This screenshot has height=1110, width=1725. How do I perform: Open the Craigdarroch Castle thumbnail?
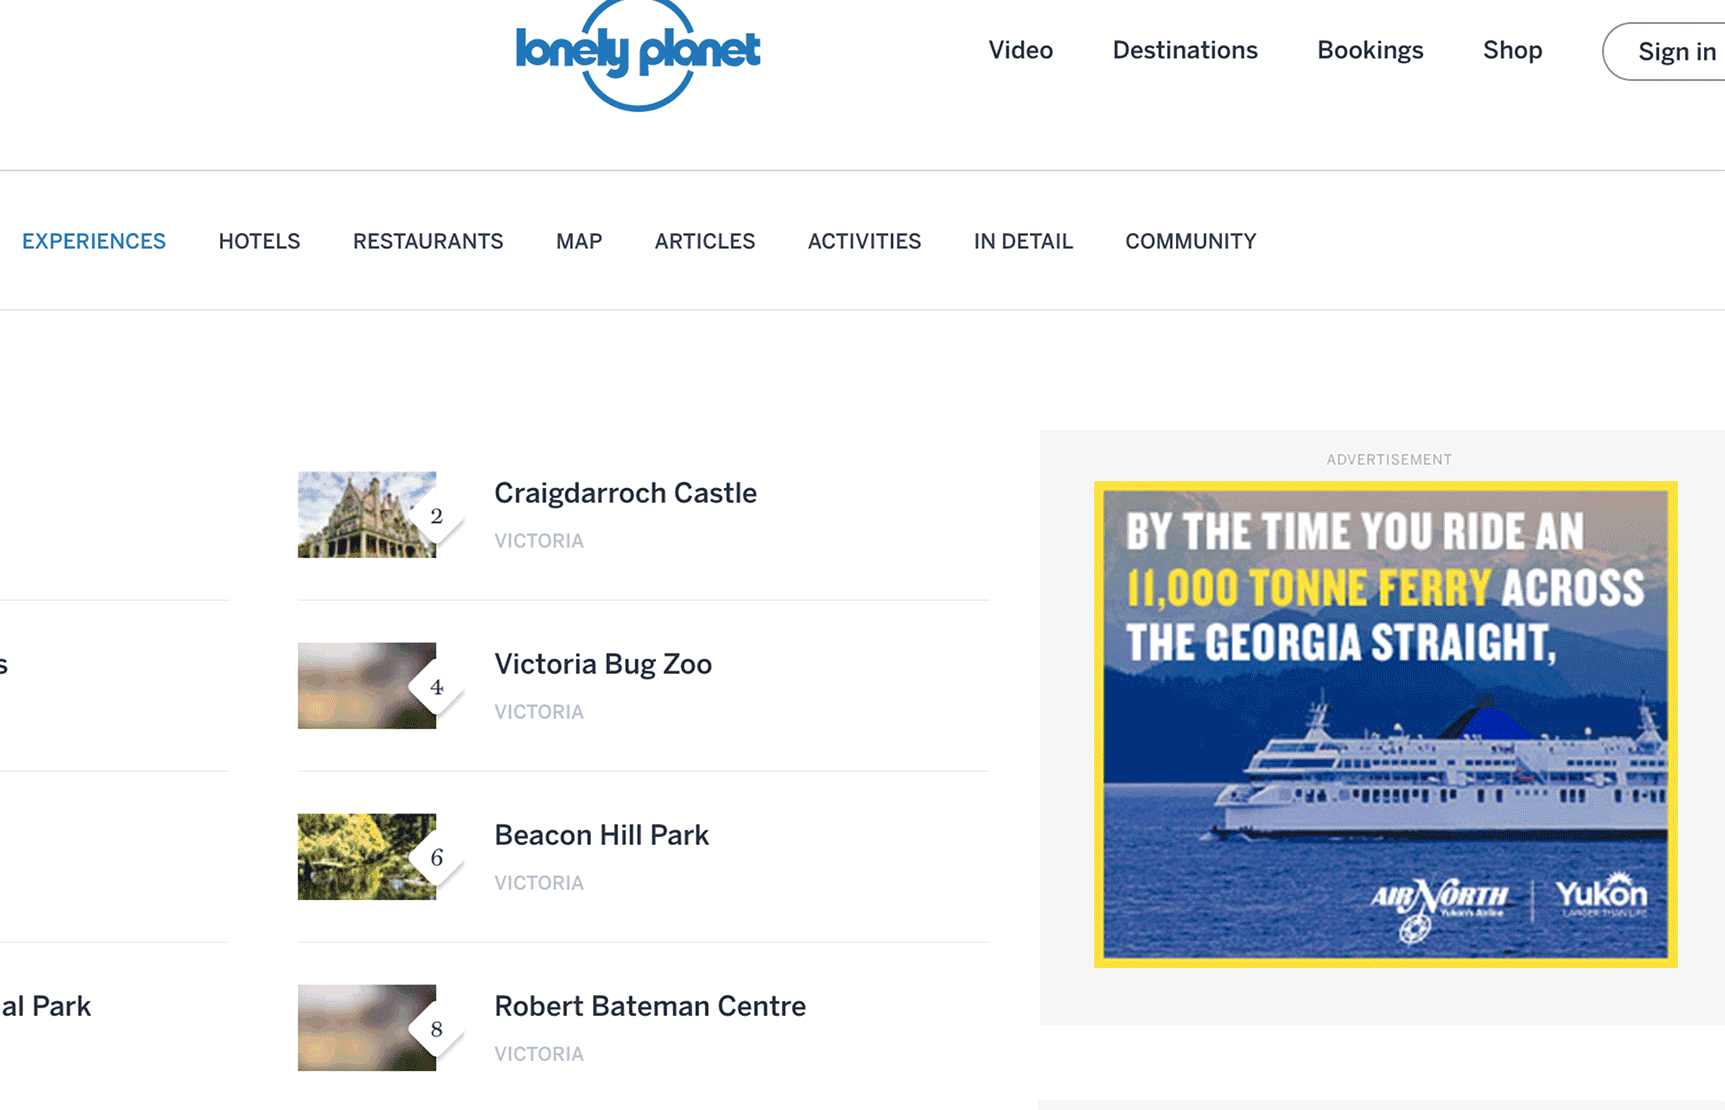[367, 515]
